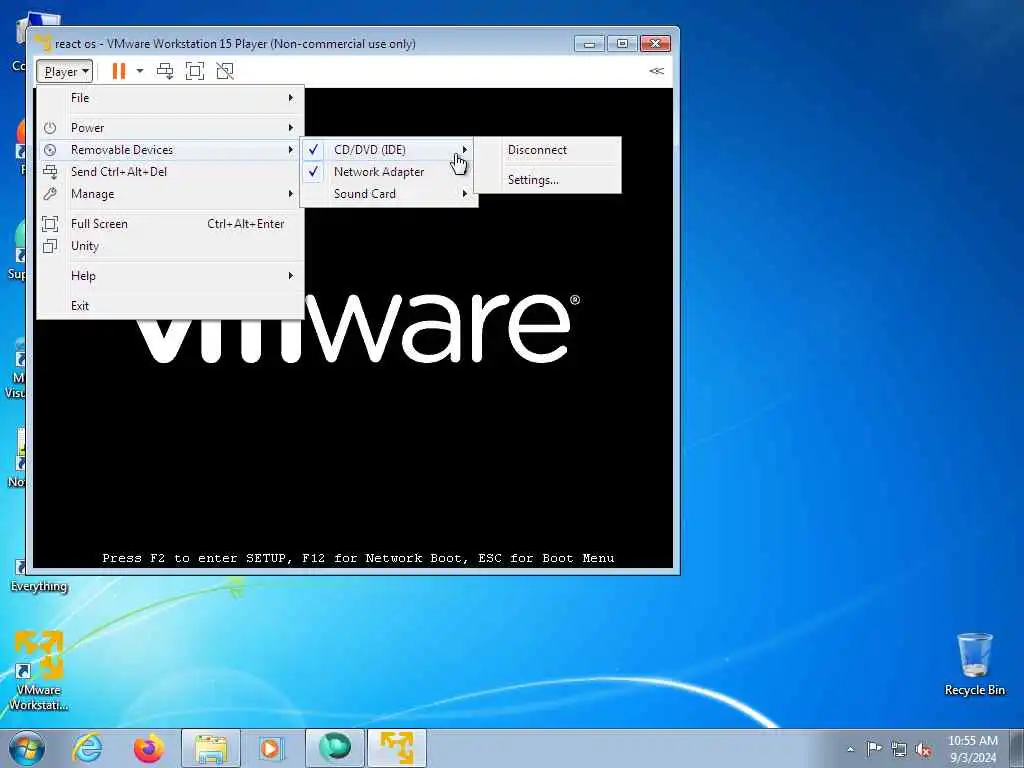
Task: Expand the CD/DVD (IDE) submenu arrow
Action: [x=465, y=150]
